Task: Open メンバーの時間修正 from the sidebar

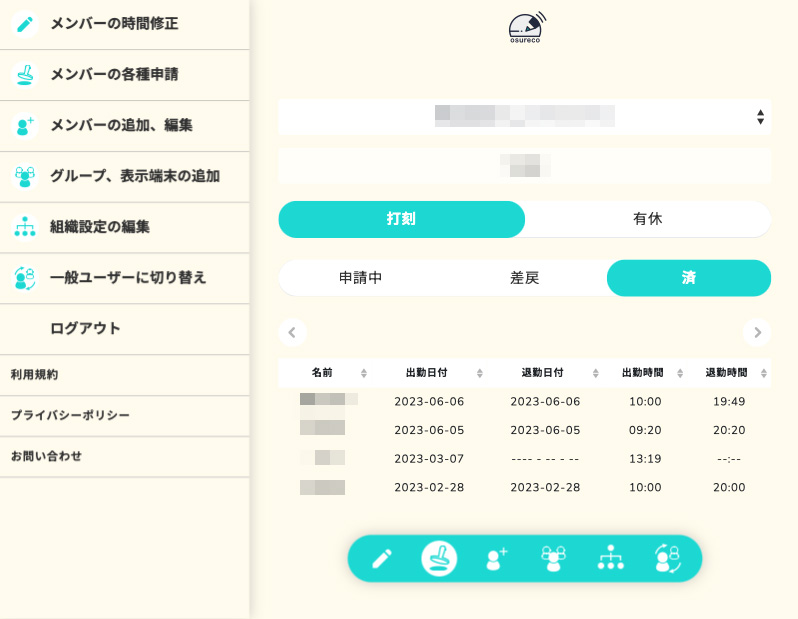Action: tap(114, 24)
